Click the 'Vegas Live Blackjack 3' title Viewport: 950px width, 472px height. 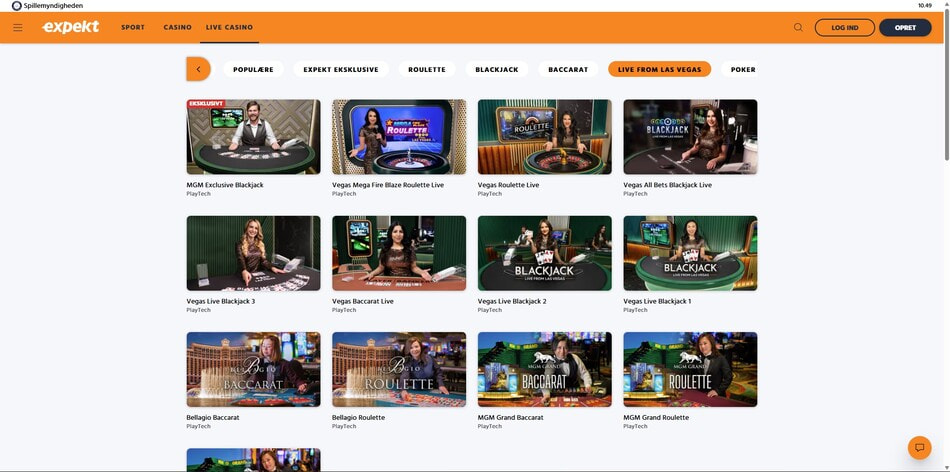pyautogui.click(x=221, y=301)
